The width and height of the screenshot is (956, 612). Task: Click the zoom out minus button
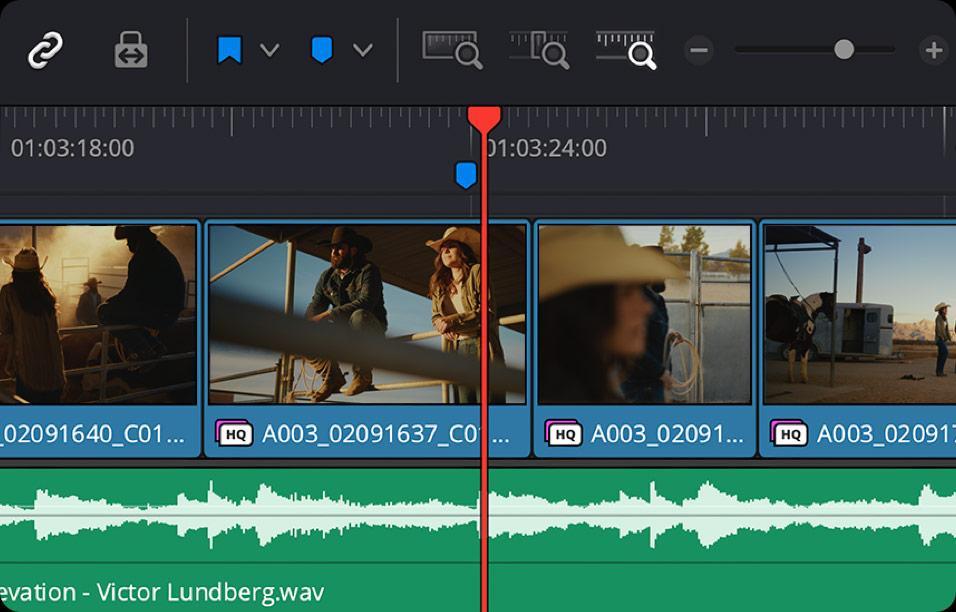[x=699, y=50]
